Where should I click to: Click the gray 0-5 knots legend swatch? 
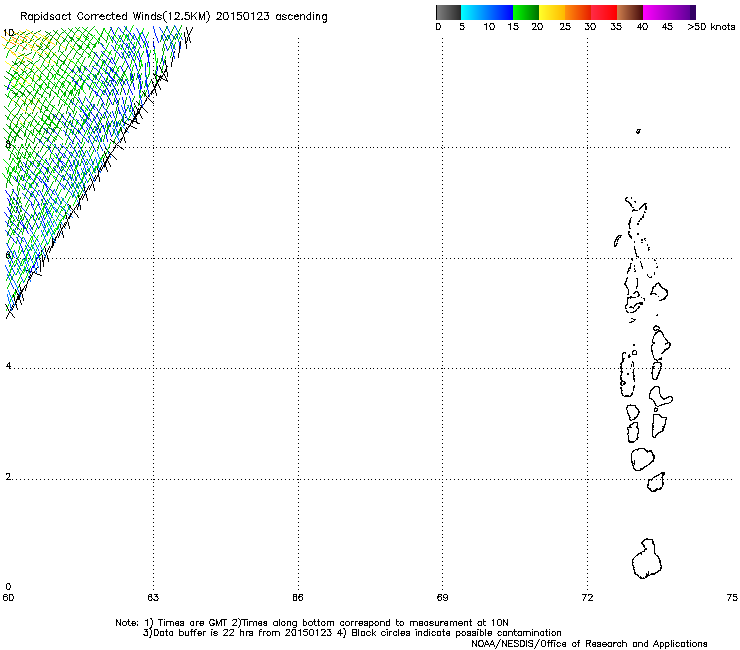[448, 12]
